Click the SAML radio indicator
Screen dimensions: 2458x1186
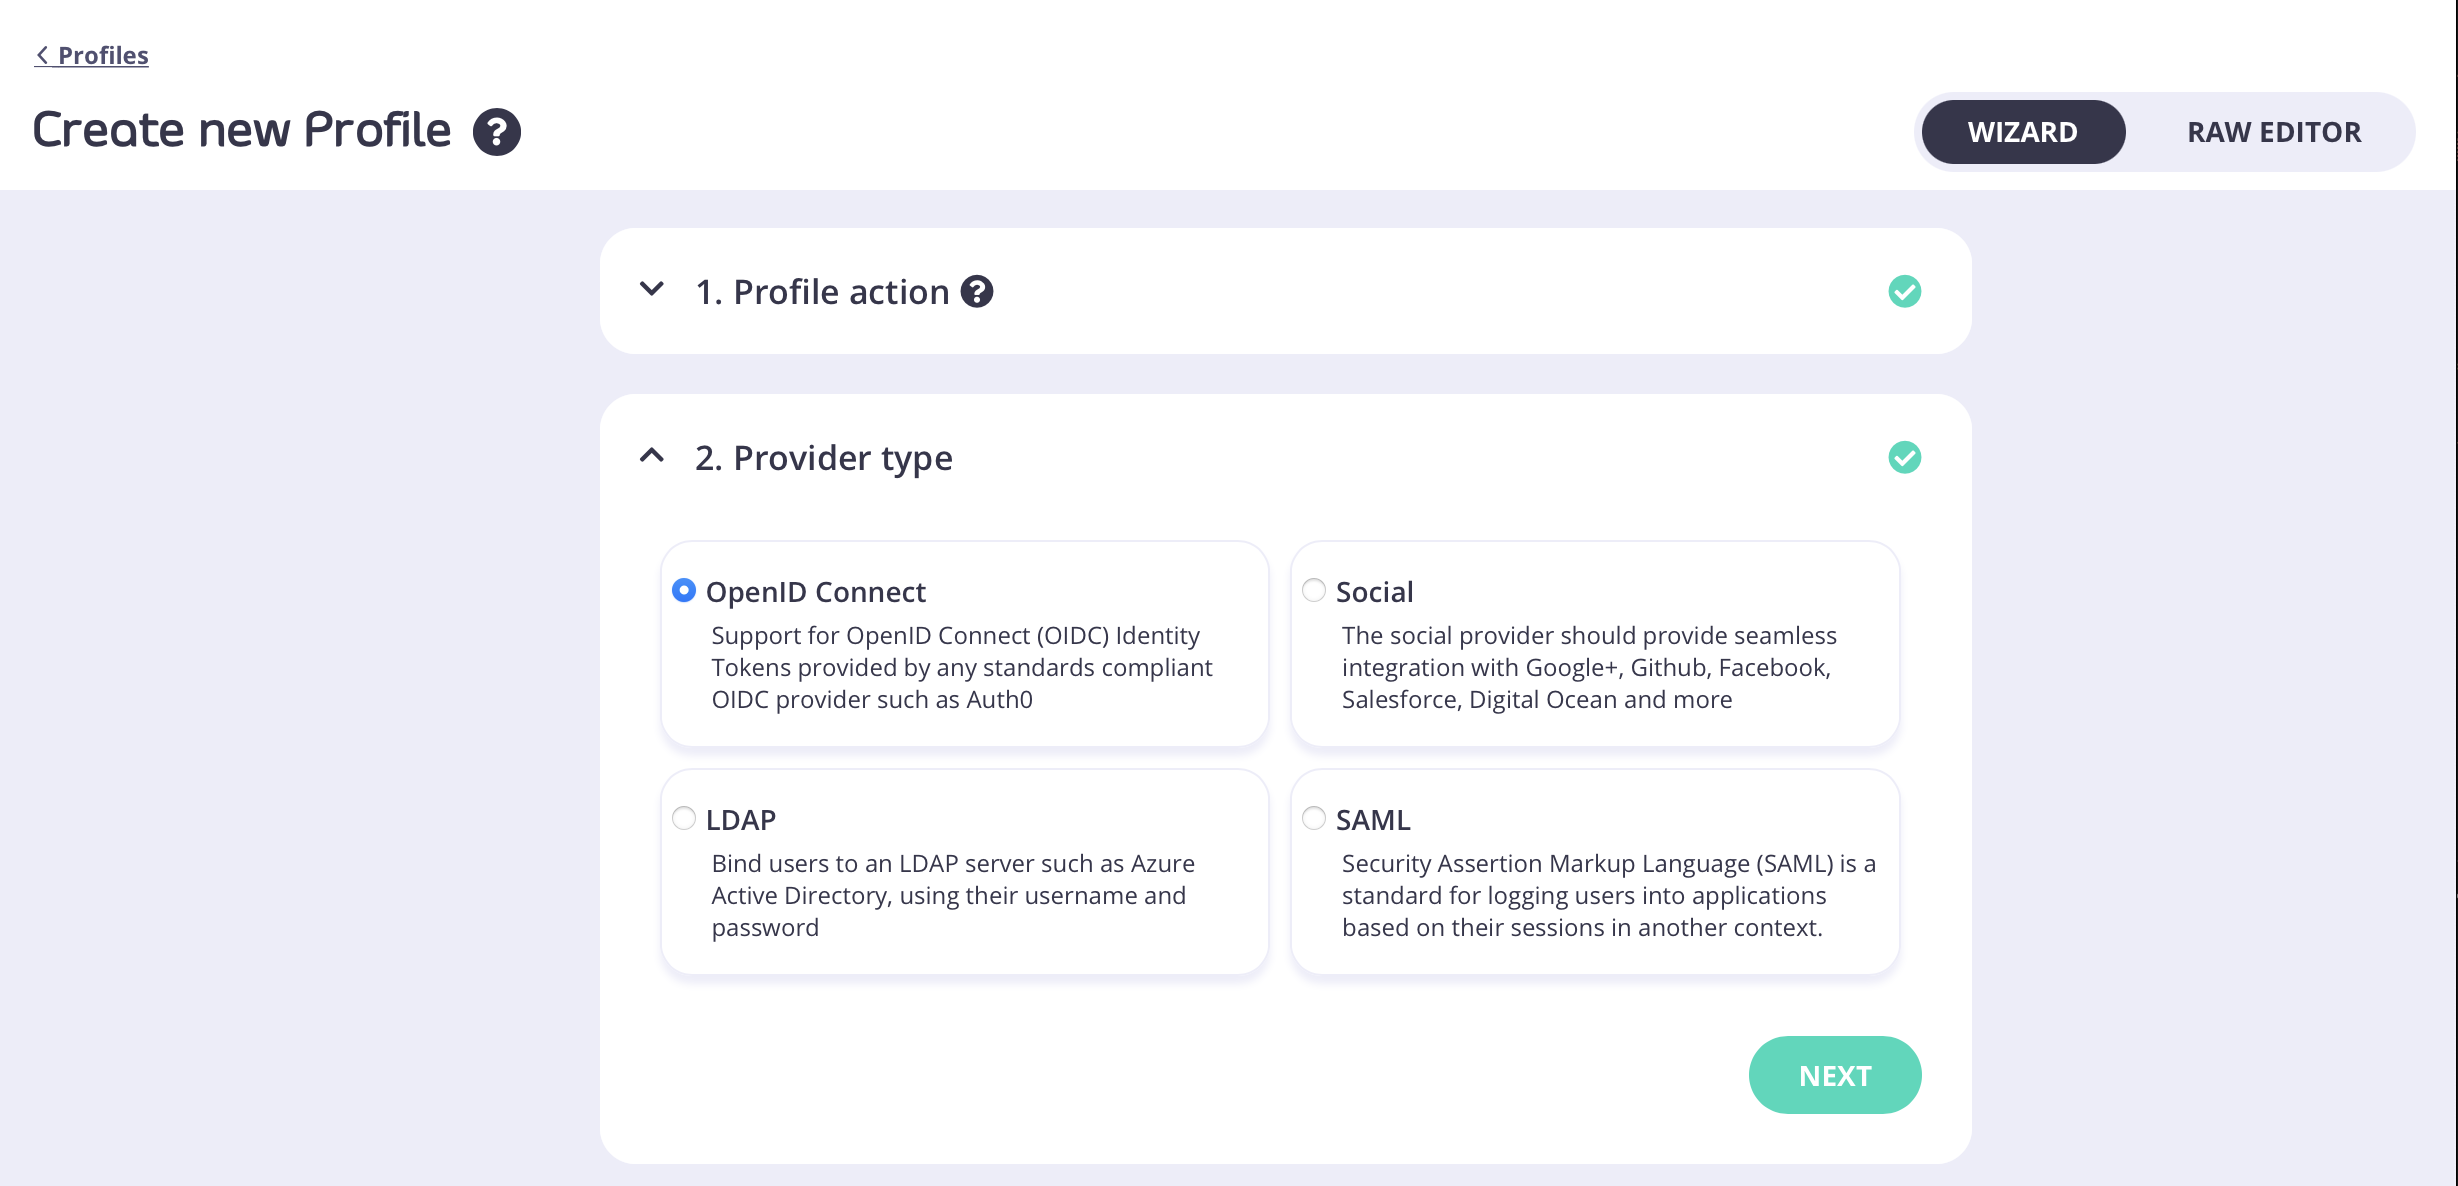click(1314, 818)
